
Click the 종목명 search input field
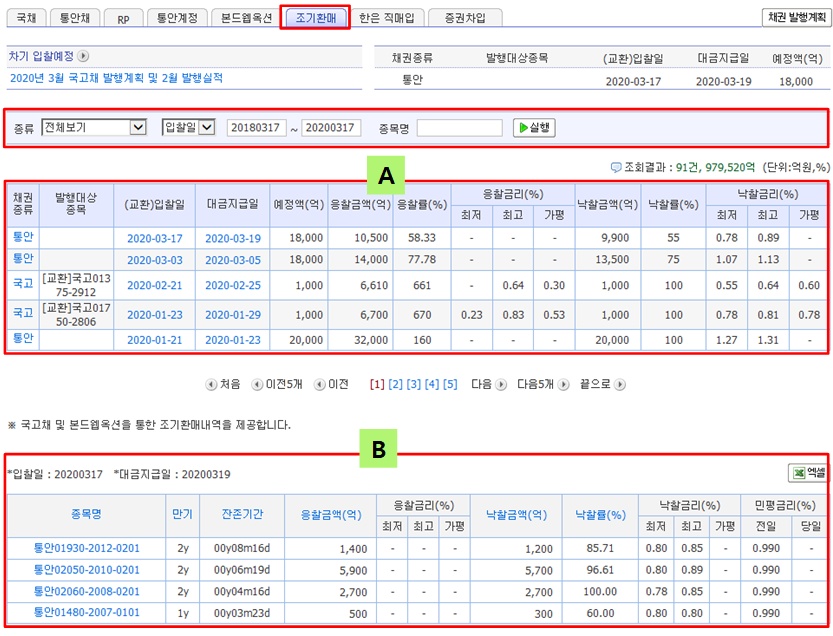point(460,128)
